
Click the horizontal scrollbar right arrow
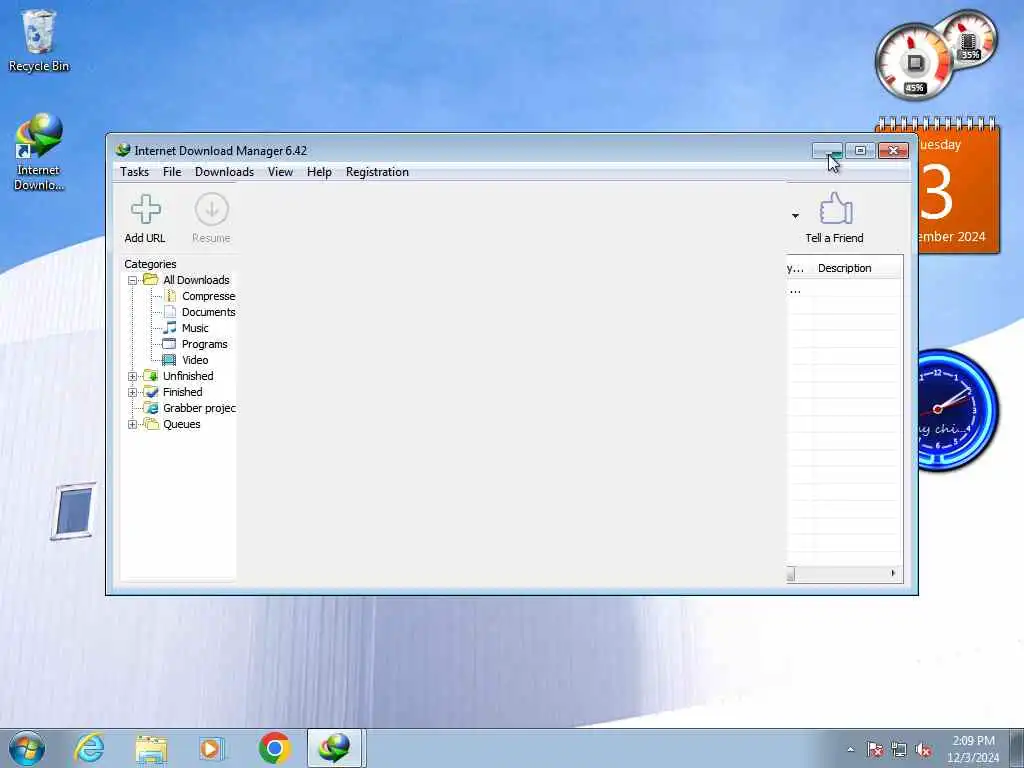893,573
